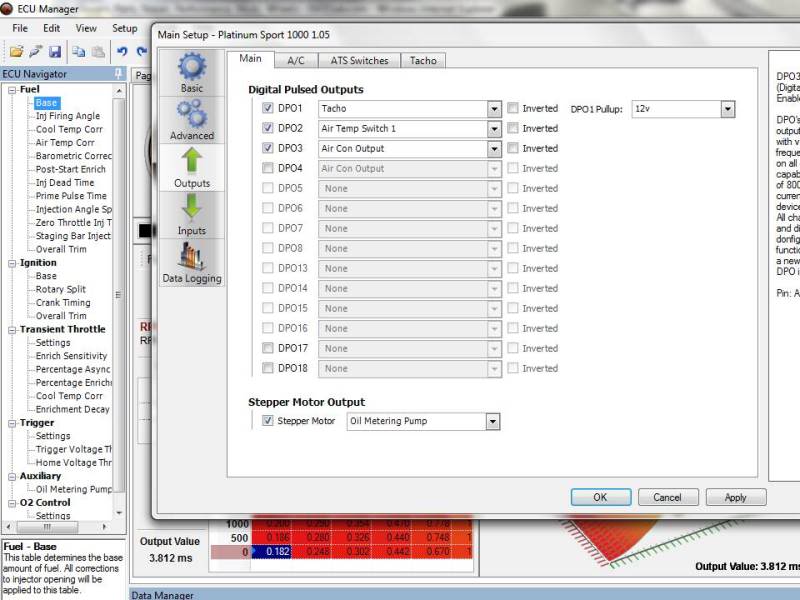
Task: Open the Edit menu
Action: (52, 28)
